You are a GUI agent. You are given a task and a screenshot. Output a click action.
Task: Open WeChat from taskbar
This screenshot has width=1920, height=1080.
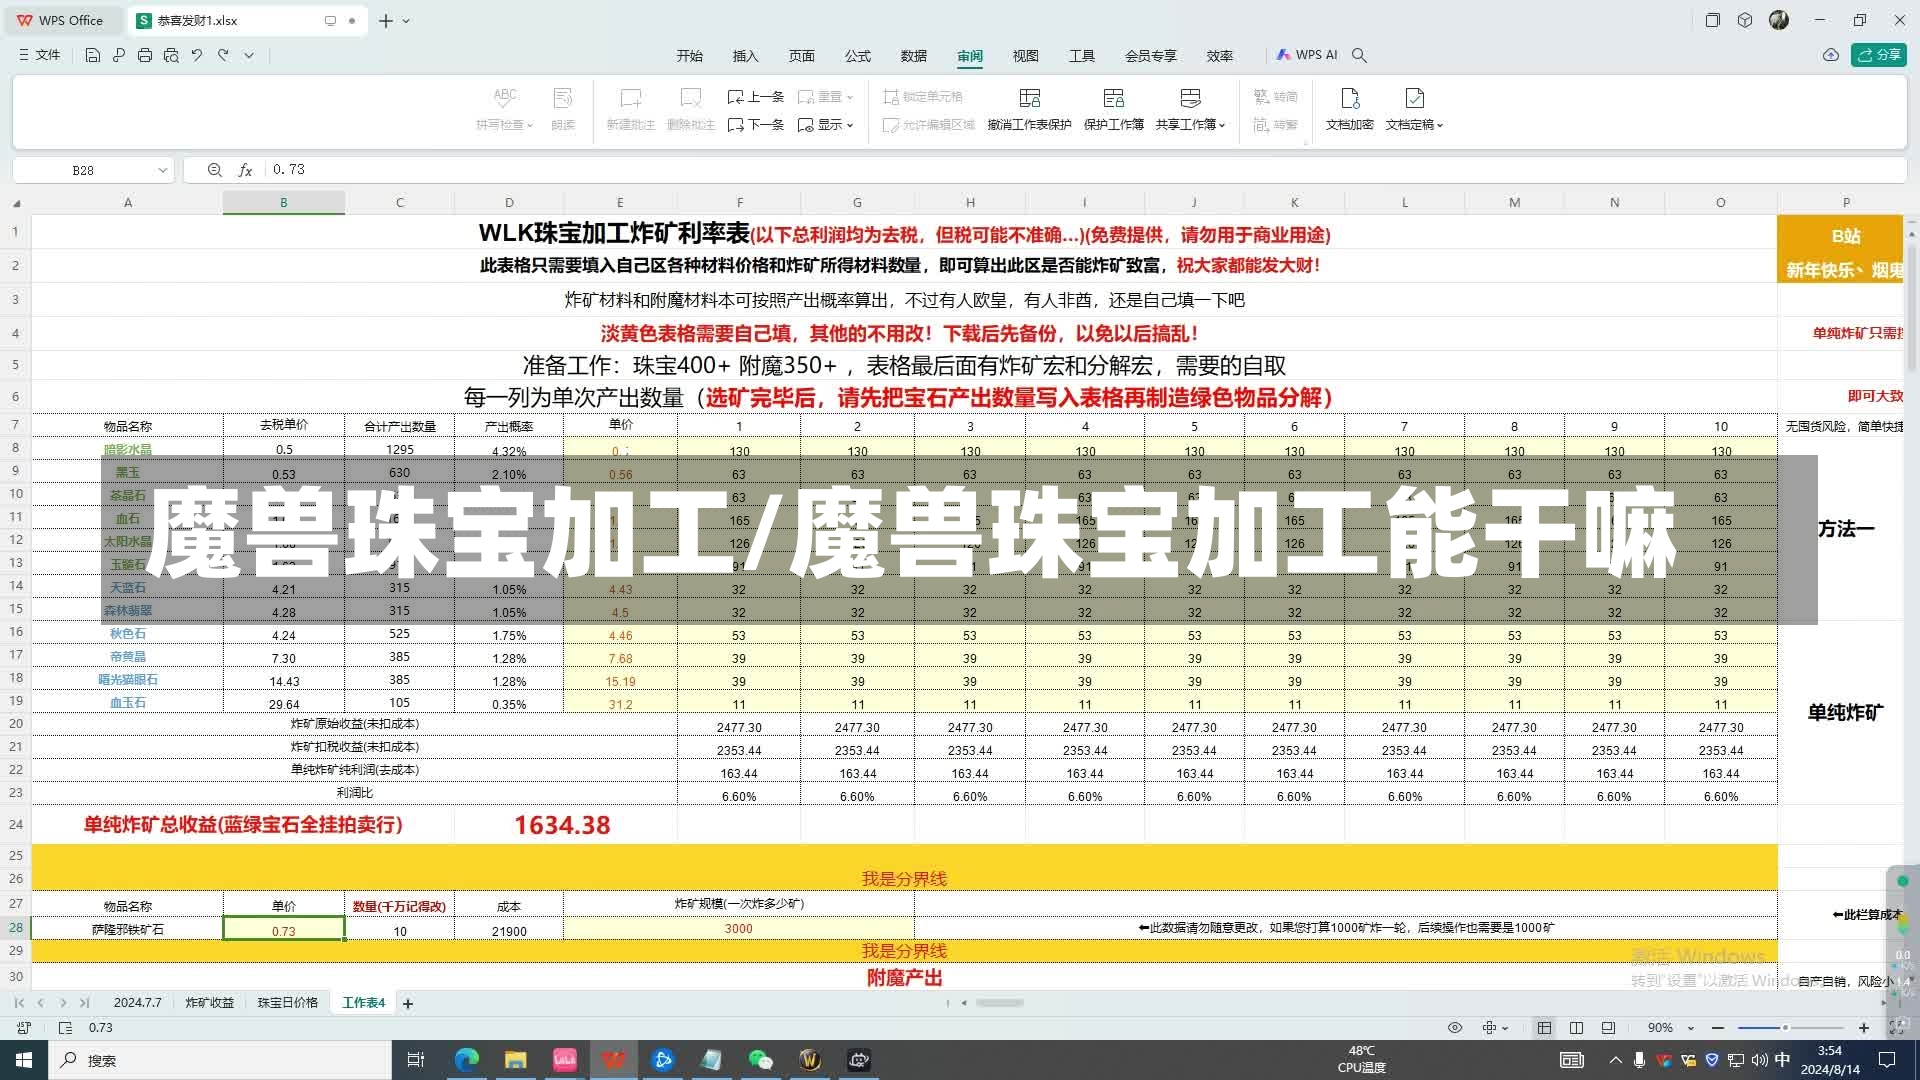coord(761,1060)
